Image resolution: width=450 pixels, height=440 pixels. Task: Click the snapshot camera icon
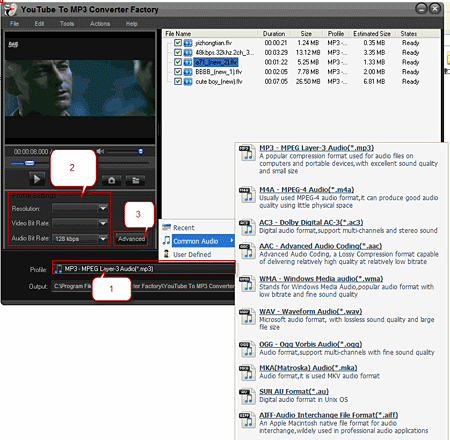pos(111,180)
